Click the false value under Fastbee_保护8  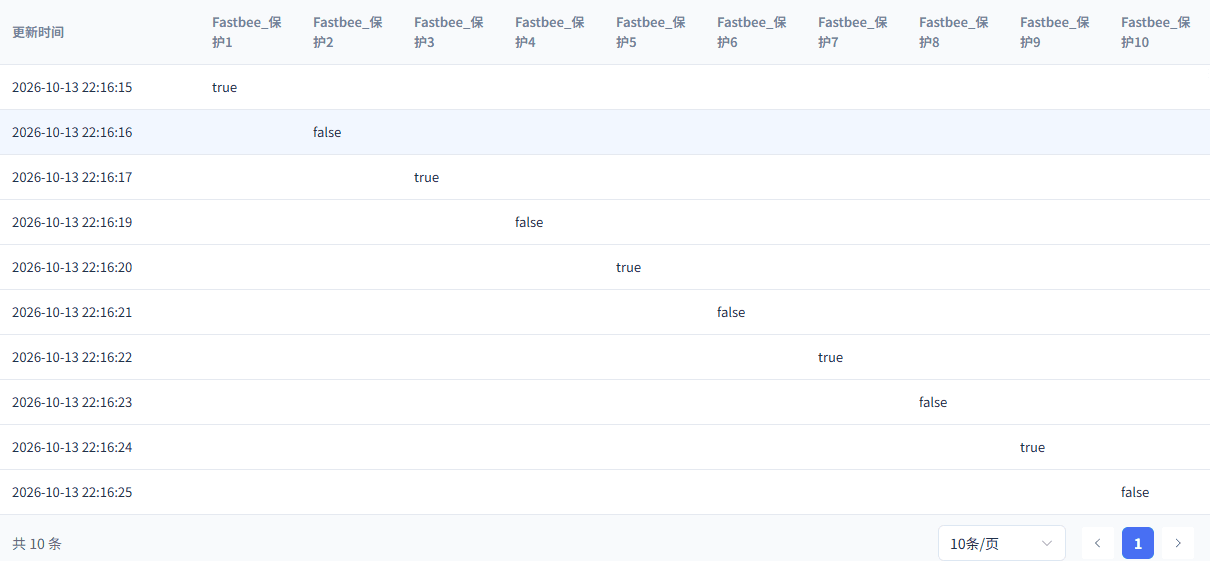click(x=933, y=402)
